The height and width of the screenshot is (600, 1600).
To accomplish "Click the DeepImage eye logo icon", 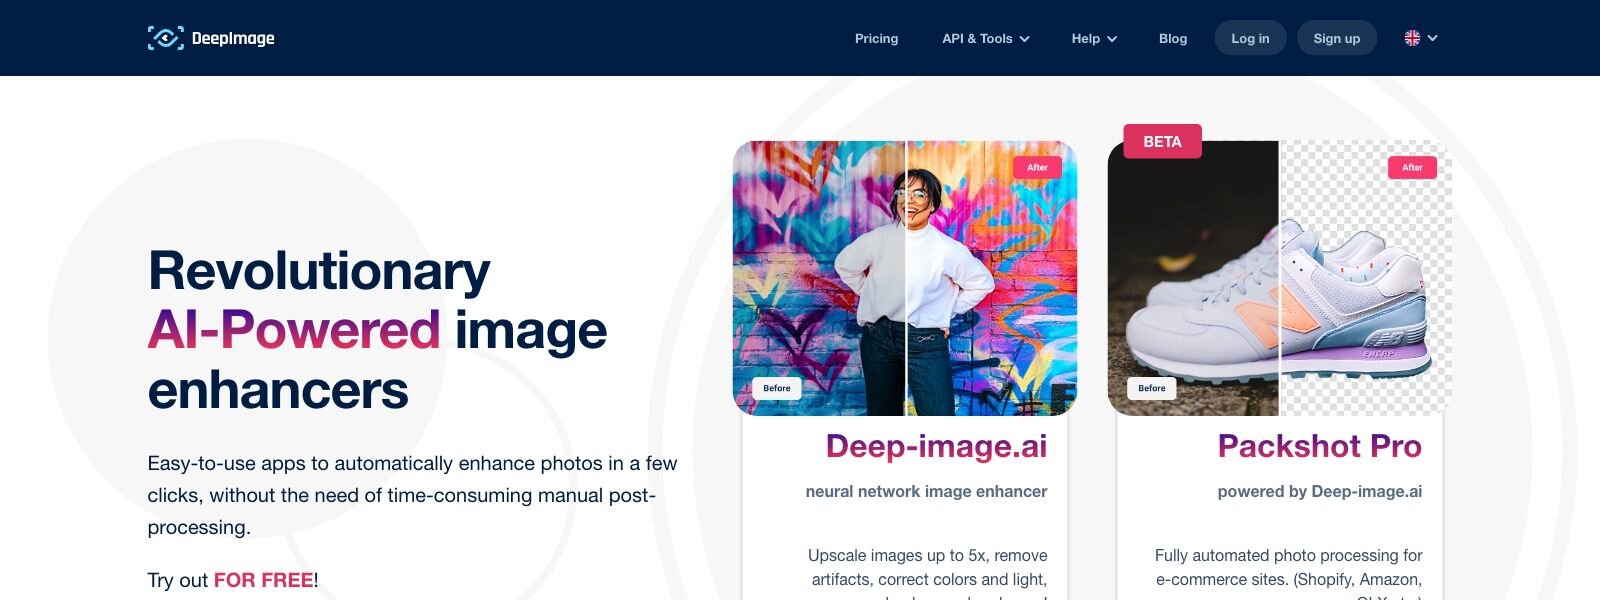I will (165, 38).
